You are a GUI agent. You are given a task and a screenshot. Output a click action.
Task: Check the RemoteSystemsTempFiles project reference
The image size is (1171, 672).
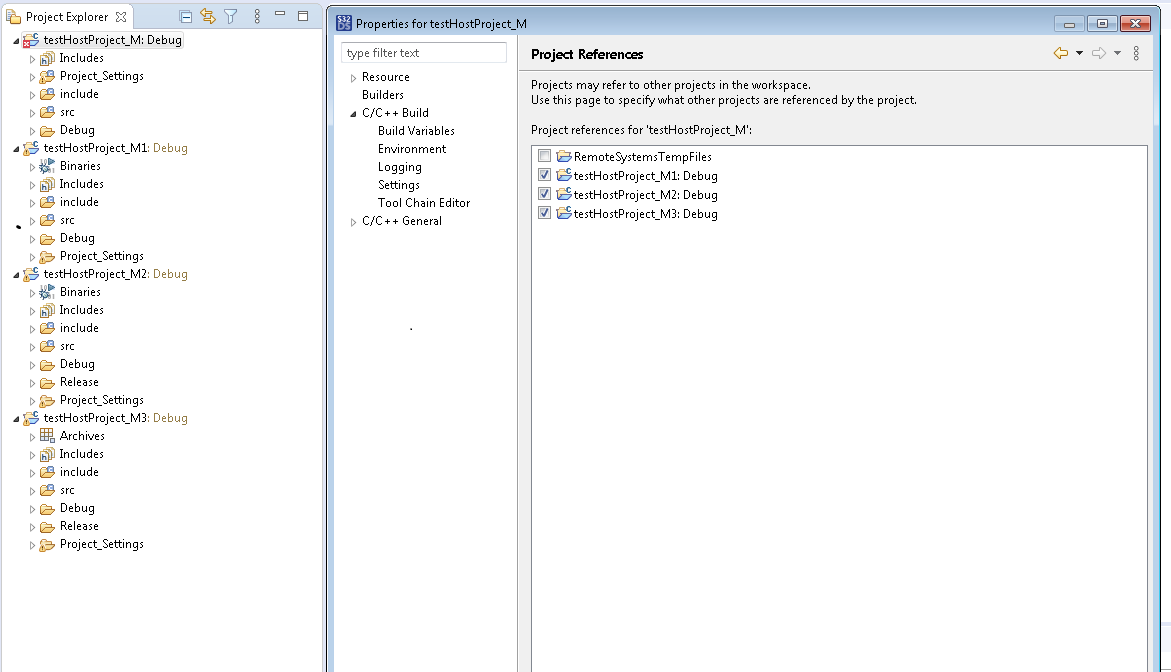544,155
